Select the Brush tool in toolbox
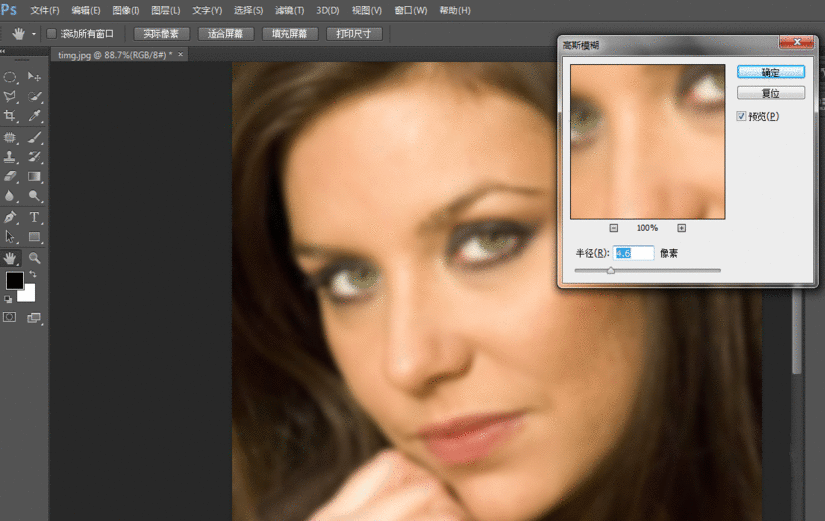825x521 pixels. click(x=35, y=137)
